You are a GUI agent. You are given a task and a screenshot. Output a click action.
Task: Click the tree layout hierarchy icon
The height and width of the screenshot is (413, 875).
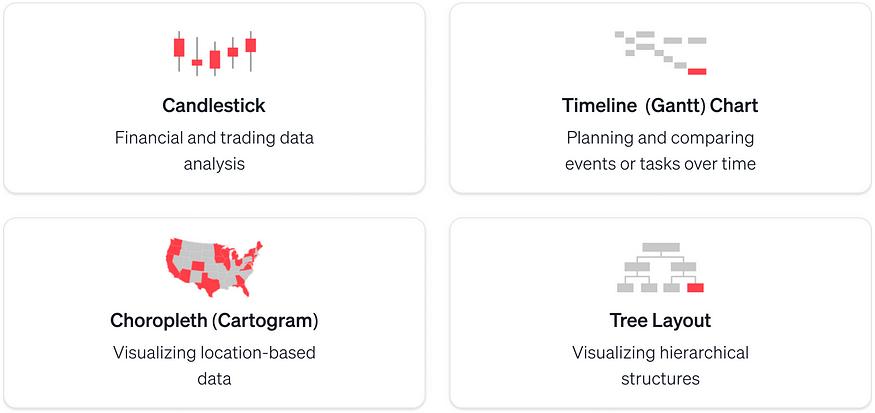(661, 267)
